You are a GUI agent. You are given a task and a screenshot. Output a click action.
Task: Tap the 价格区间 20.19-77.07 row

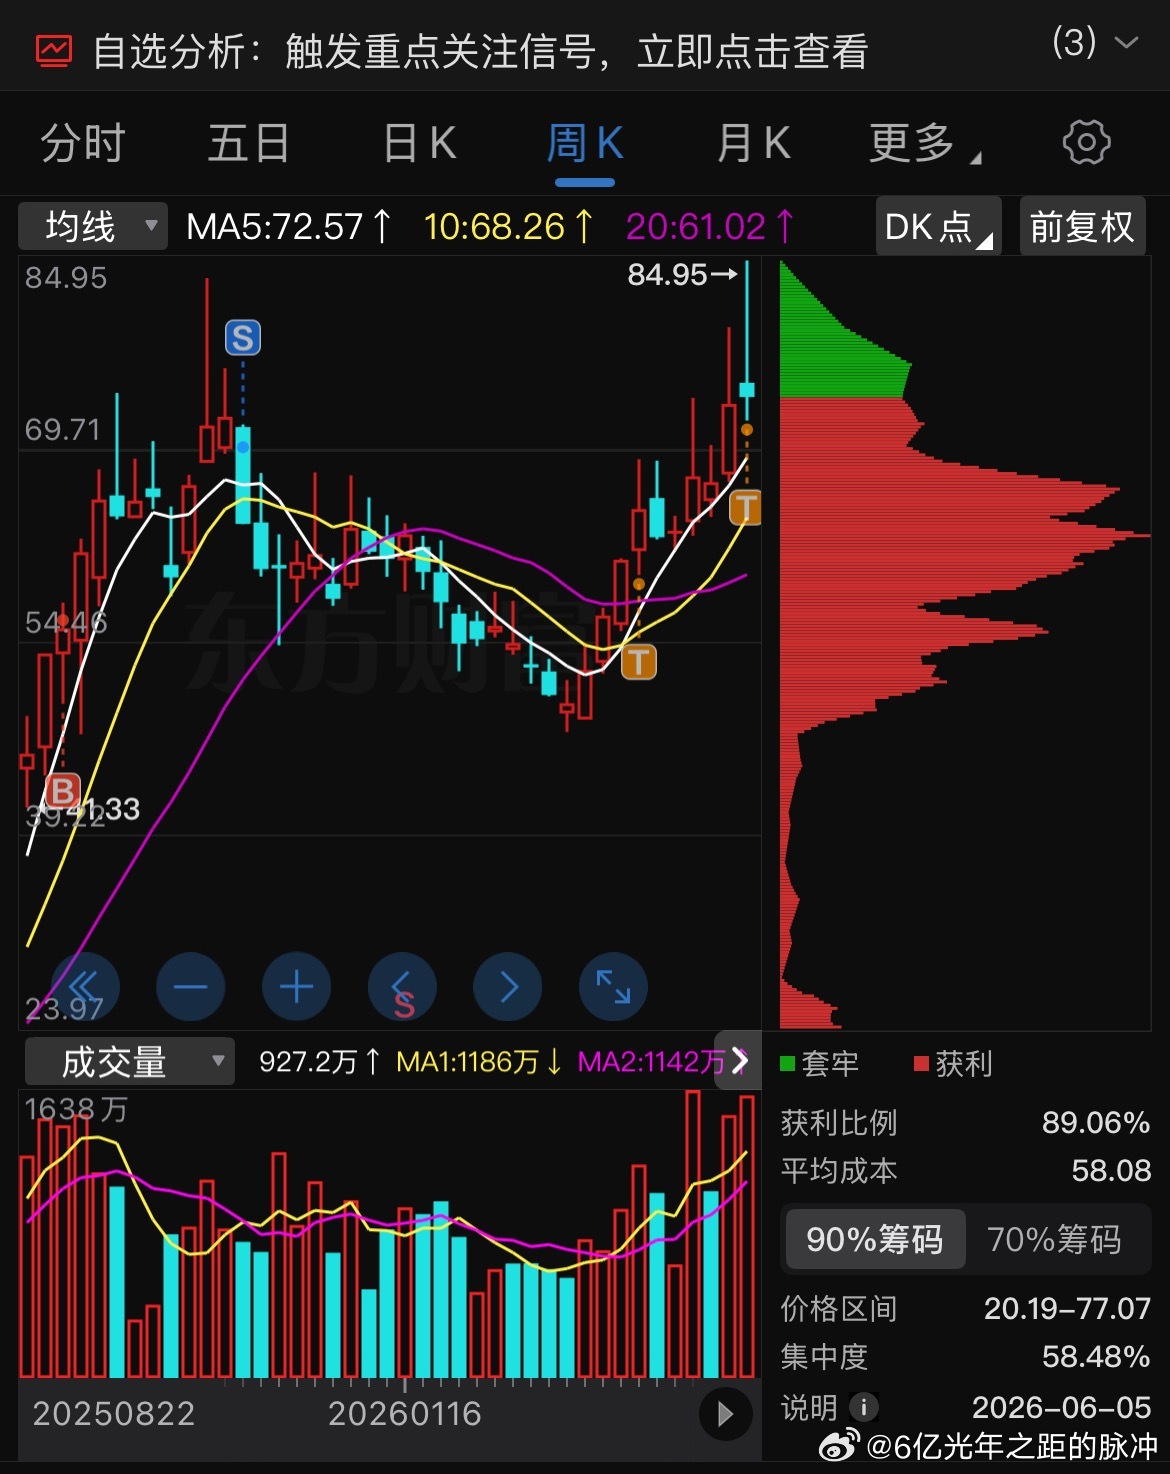point(965,1308)
